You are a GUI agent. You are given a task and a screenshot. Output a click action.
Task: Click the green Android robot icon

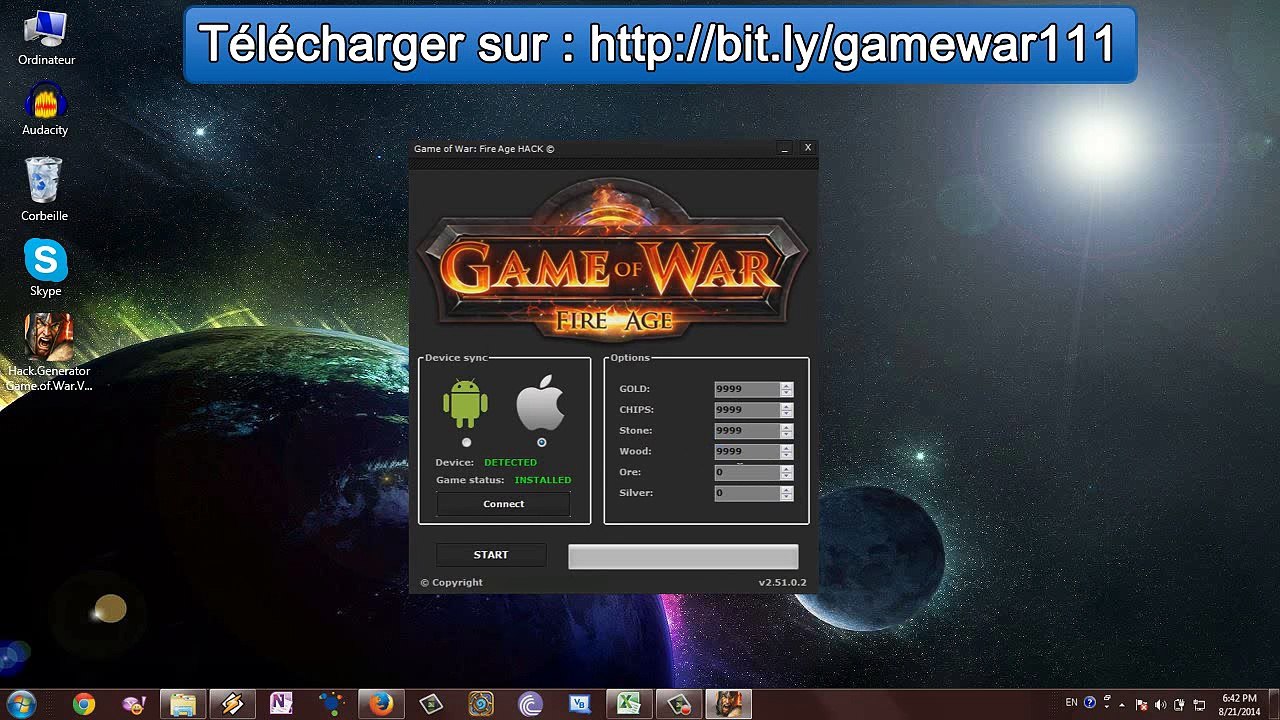(465, 404)
